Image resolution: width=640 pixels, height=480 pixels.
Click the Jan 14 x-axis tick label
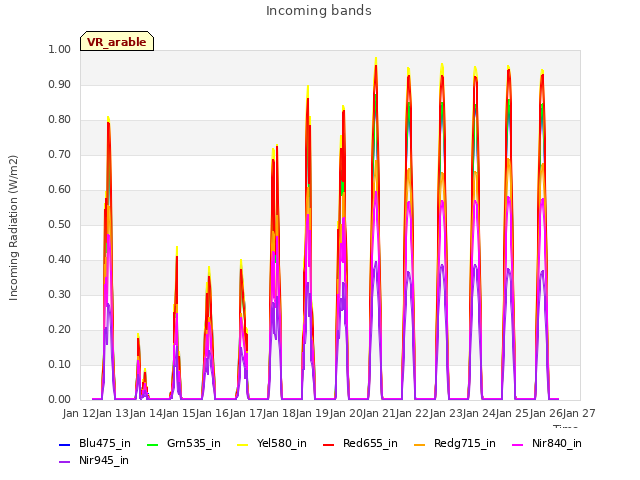tap(146, 413)
